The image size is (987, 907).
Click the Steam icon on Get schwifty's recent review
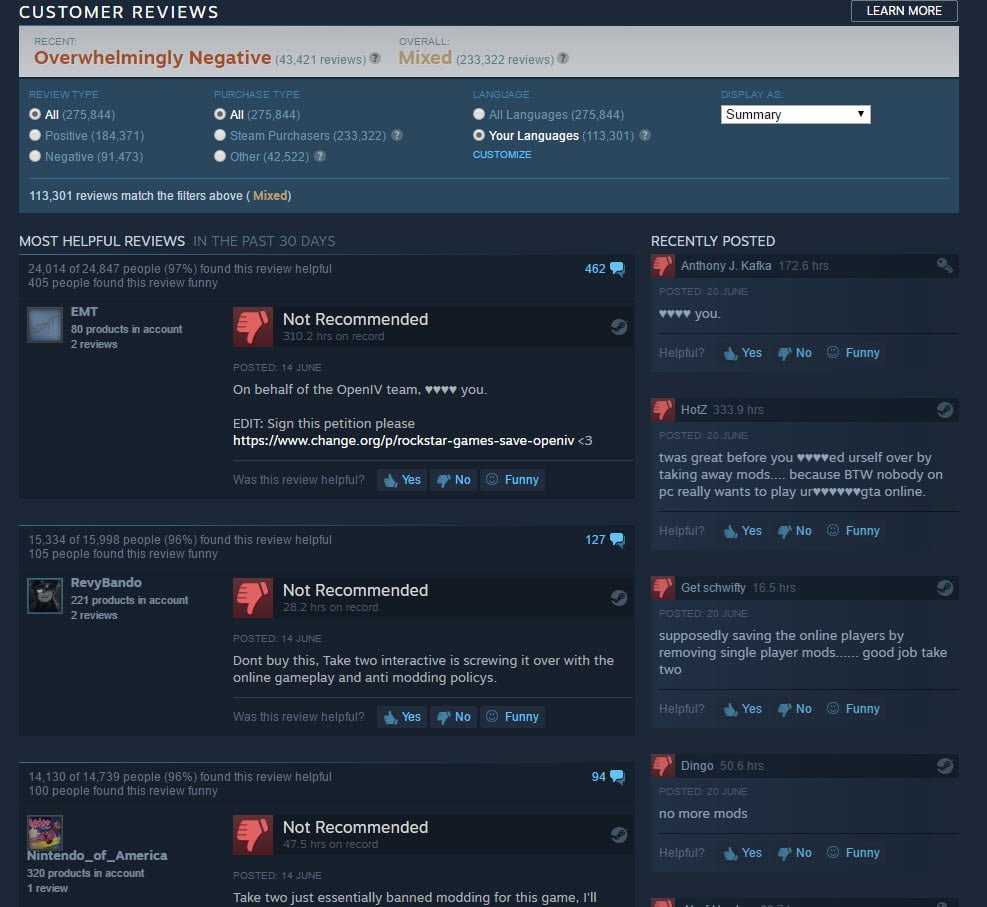tap(945, 588)
